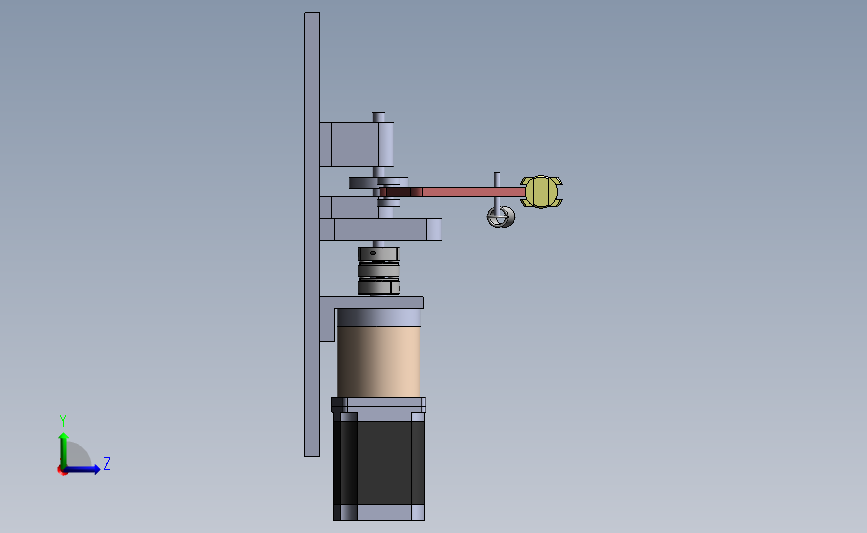867x533 pixels.
Task: Click the Y label on the axis triad
Action: pyautogui.click(x=63, y=421)
